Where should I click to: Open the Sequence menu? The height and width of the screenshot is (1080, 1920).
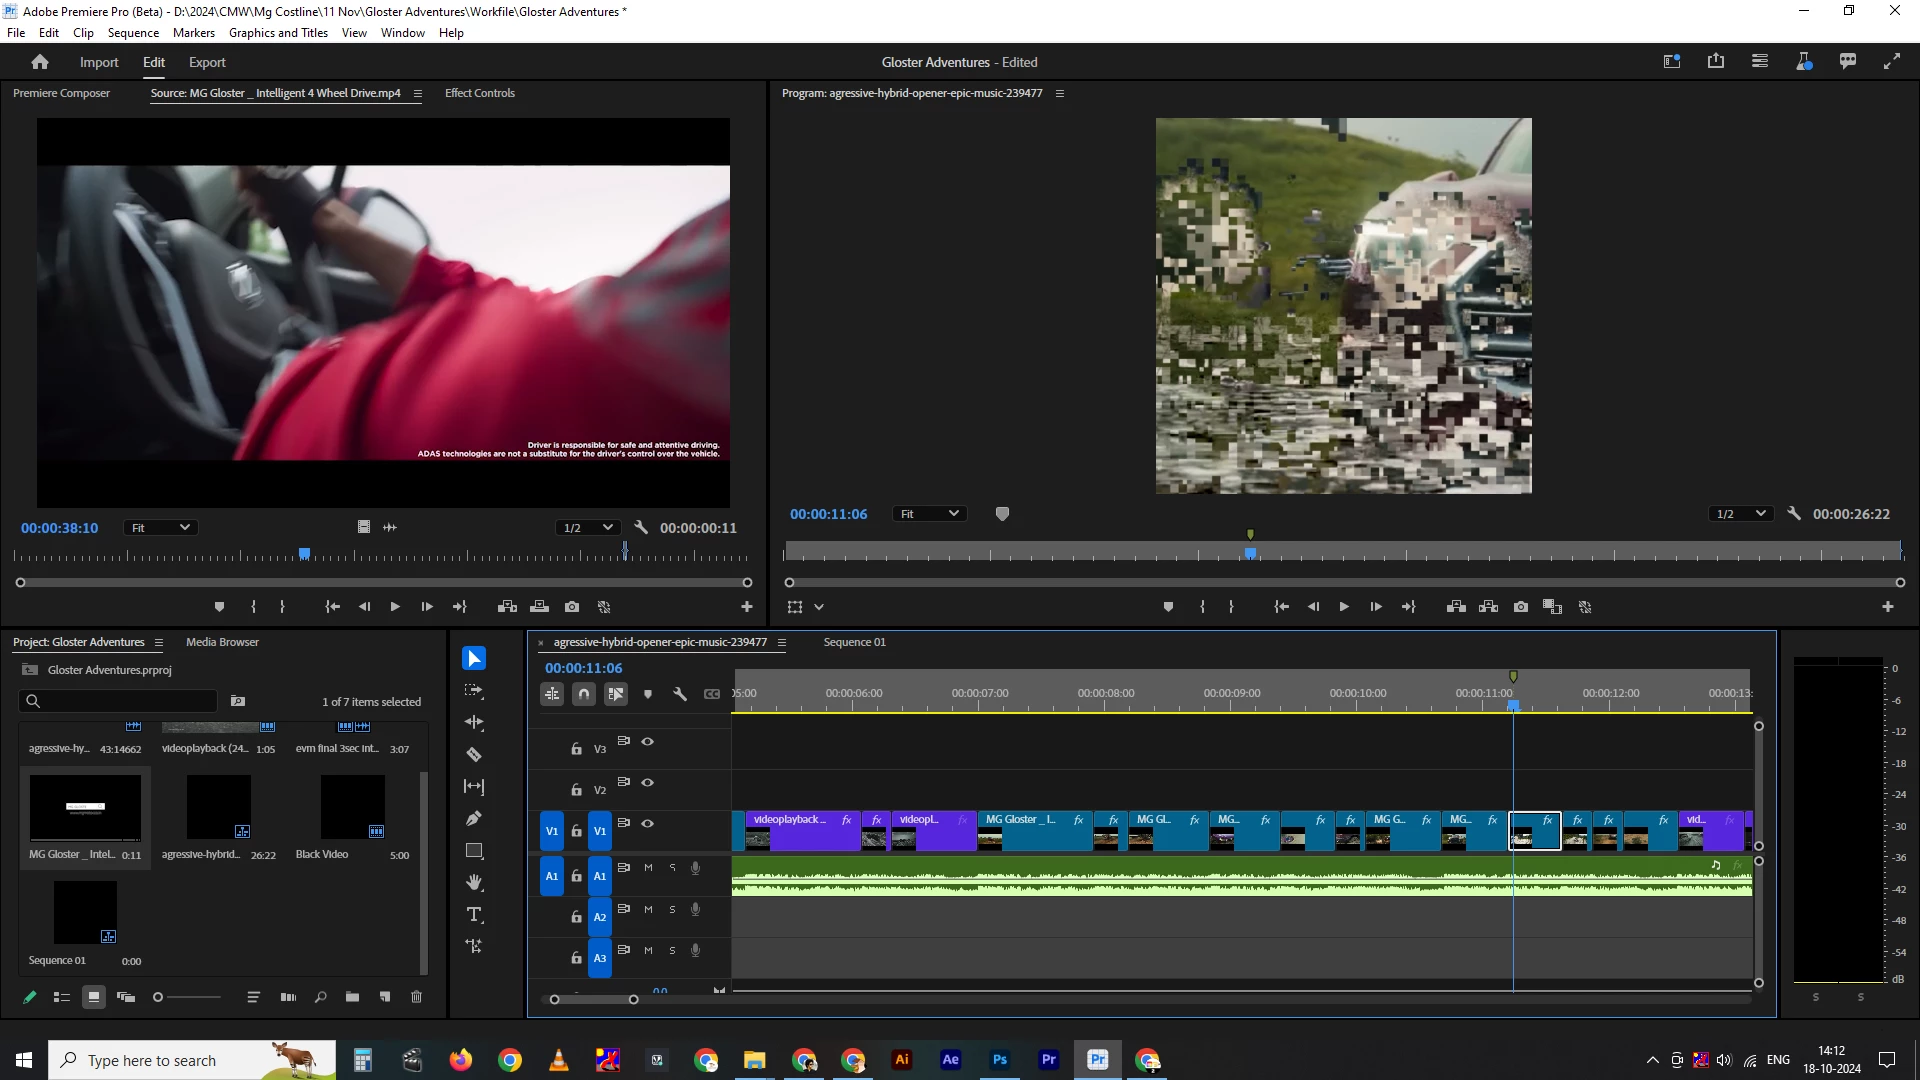(x=133, y=33)
